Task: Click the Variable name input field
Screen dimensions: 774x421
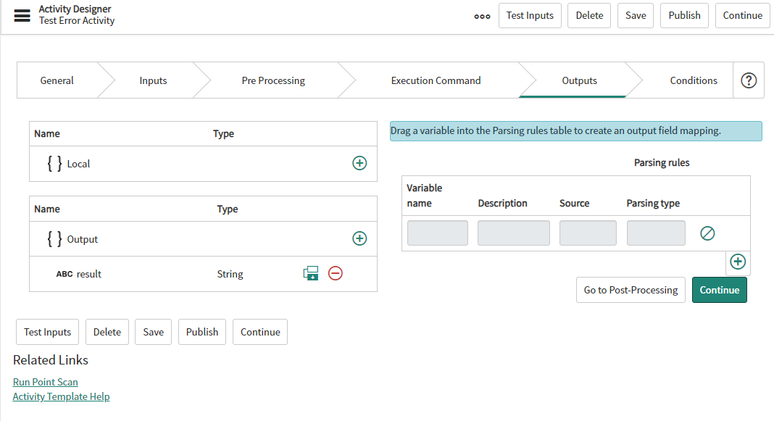Action: pyautogui.click(x=437, y=233)
